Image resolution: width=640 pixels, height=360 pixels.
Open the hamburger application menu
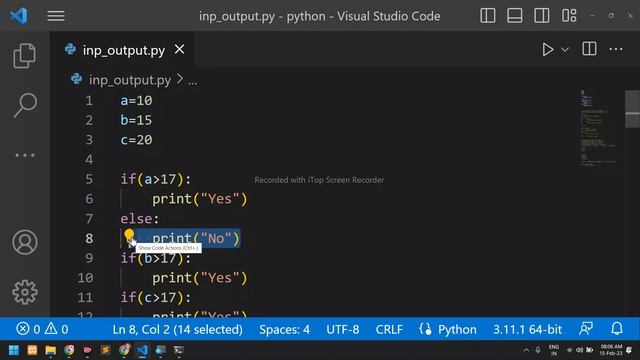click(56, 16)
